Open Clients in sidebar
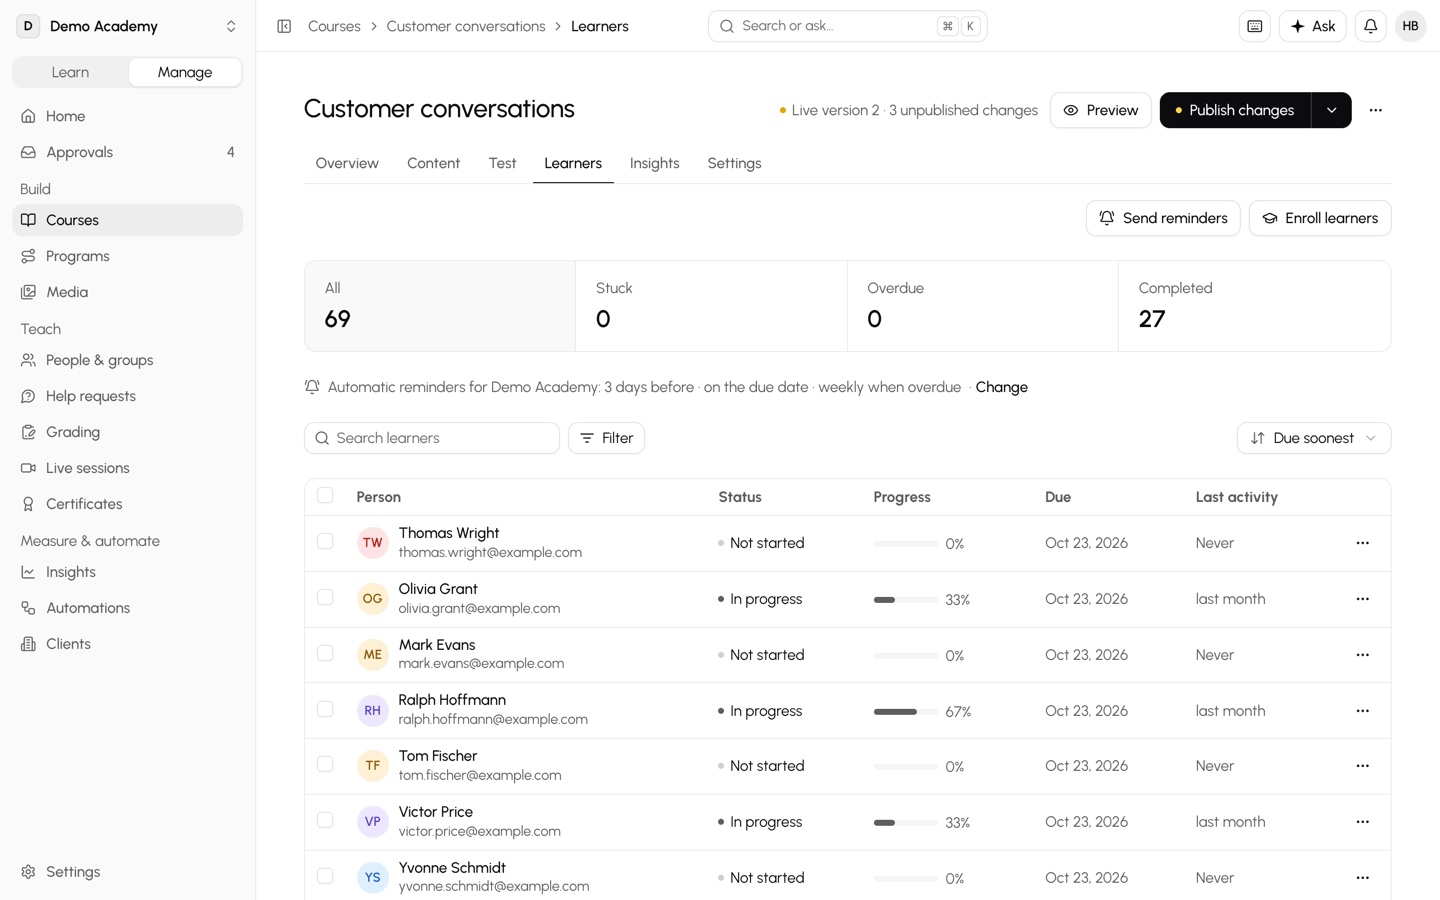 [128, 644]
